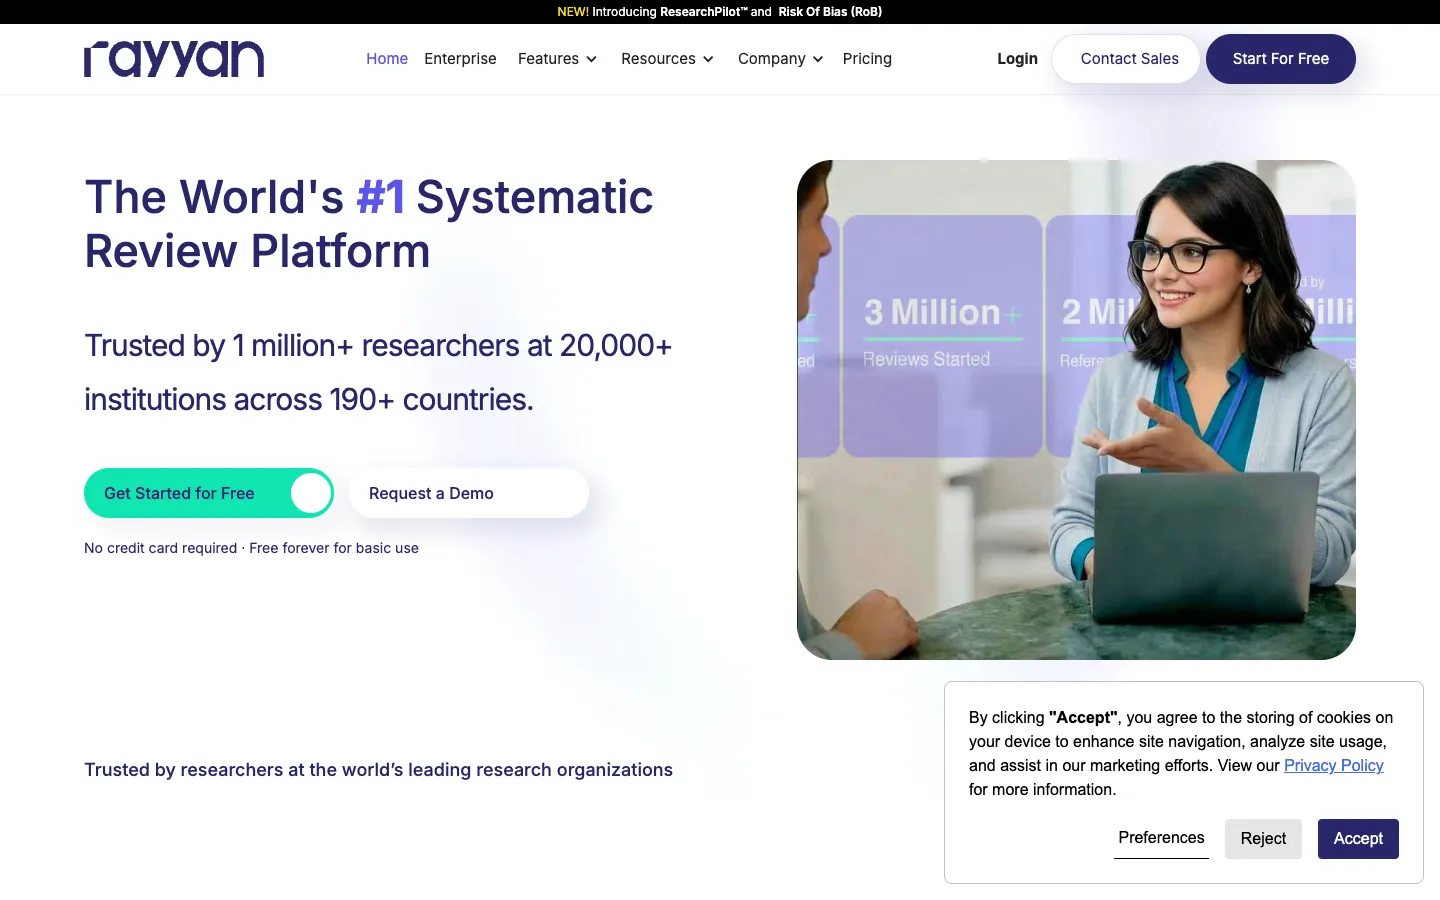Viewport: 1440px width, 900px height.
Task: Click the 'The World's #1 Systematic Review Platform' heading
Action: coord(369,224)
